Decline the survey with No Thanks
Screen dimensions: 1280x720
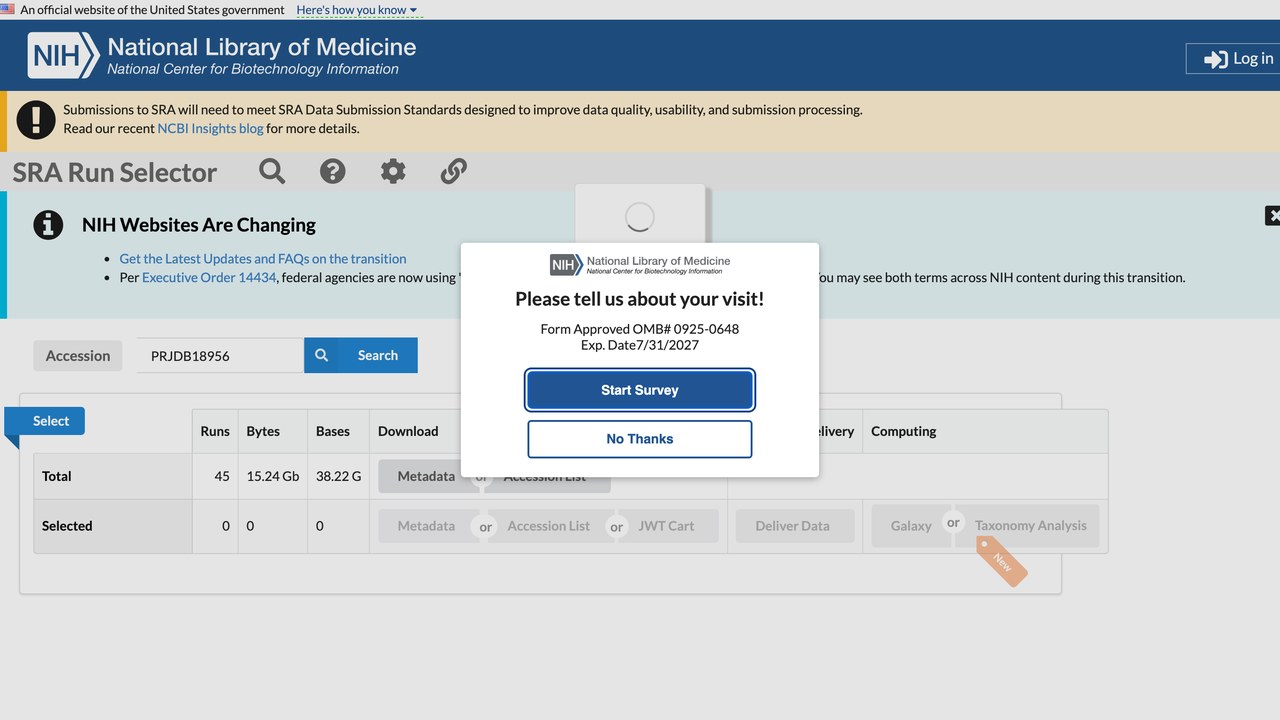tap(640, 439)
